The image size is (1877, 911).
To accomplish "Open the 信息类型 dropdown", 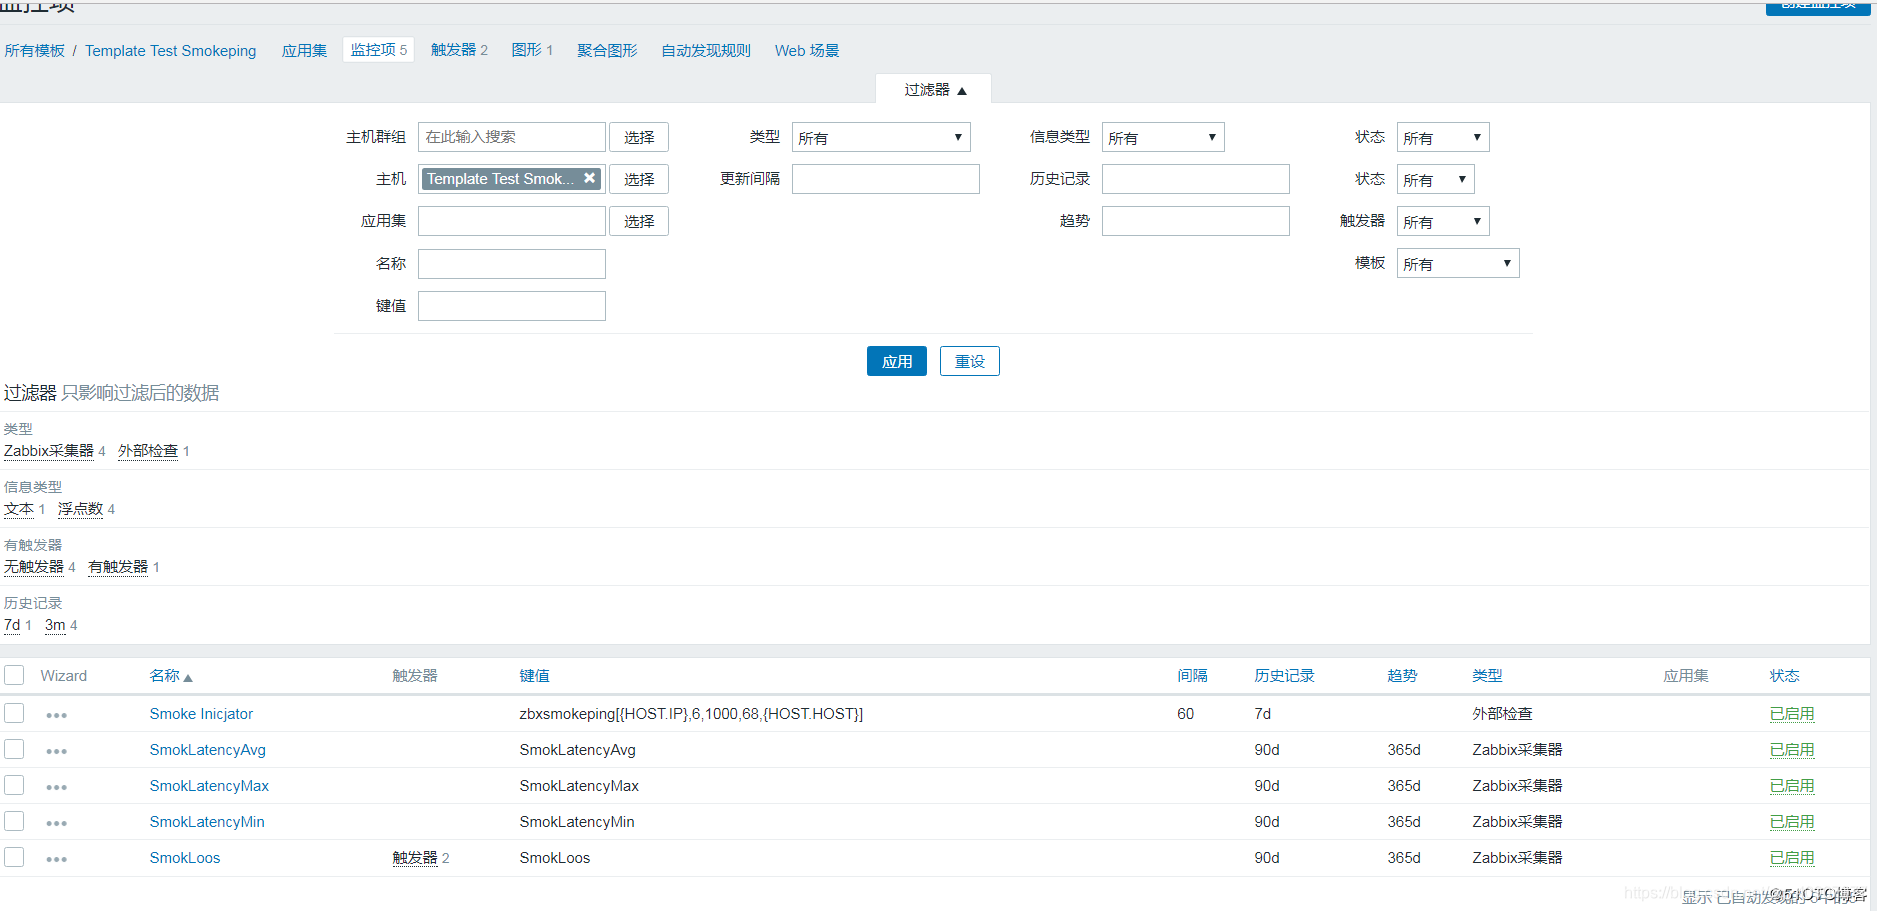I will click(1163, 137).
